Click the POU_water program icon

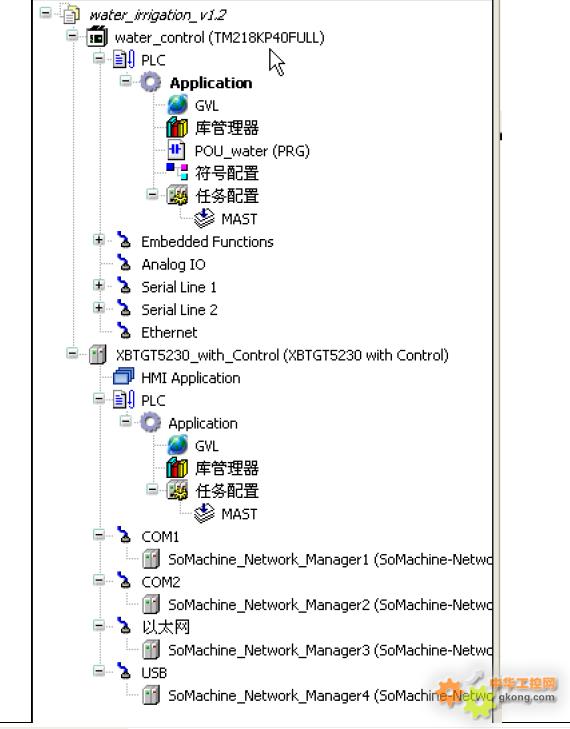(177, 151)
